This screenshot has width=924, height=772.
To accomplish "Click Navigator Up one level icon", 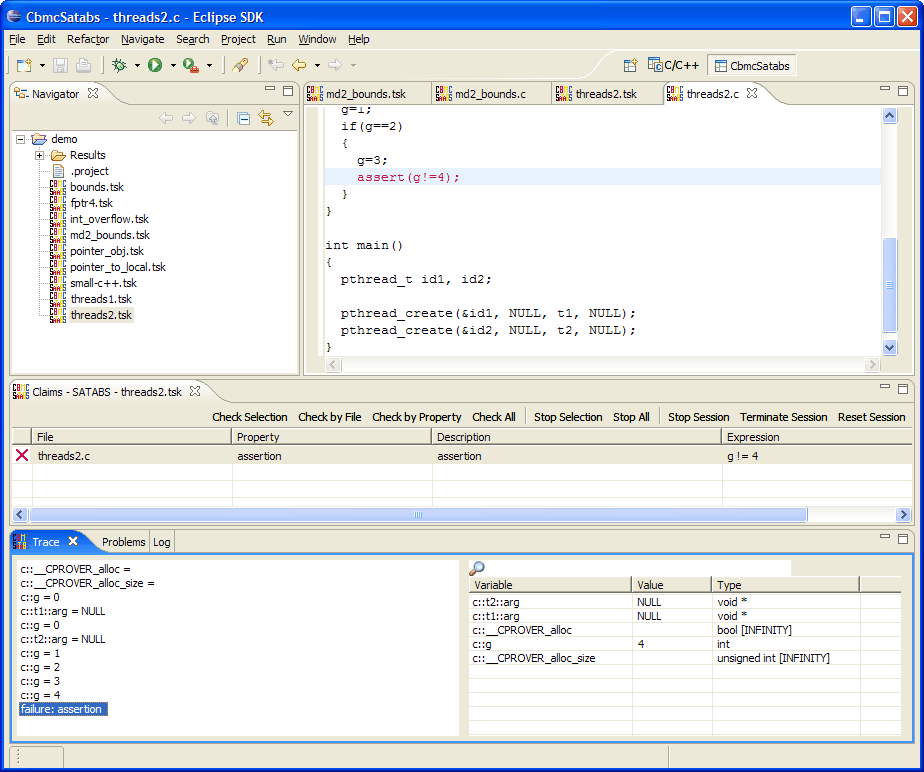I will point(212,118).
